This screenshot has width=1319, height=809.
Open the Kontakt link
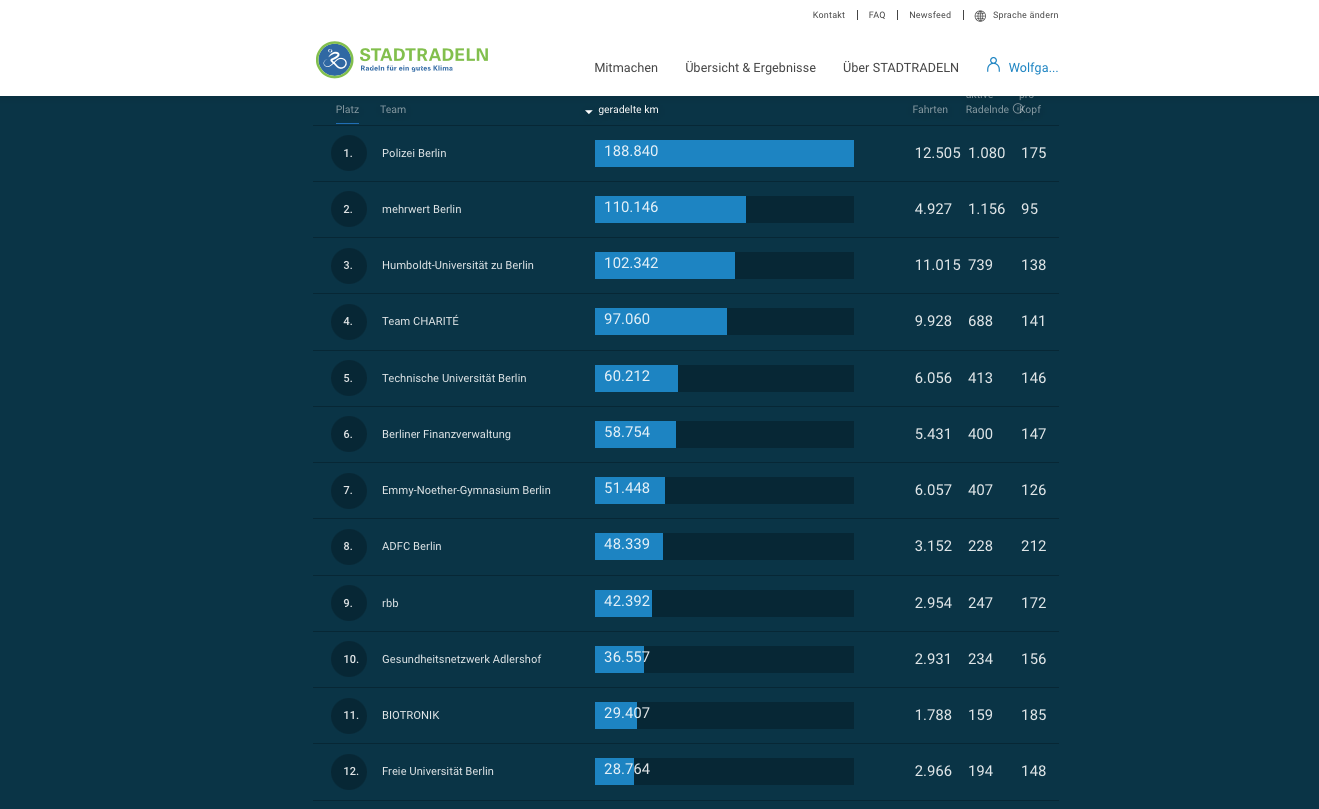829,15
